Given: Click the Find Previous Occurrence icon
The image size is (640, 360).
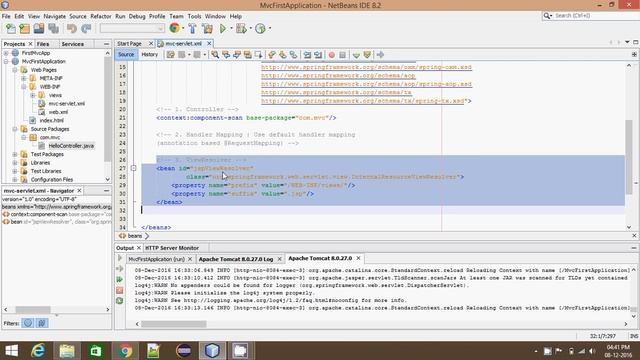Looking at the screenshot, I should tap(226, 55).
